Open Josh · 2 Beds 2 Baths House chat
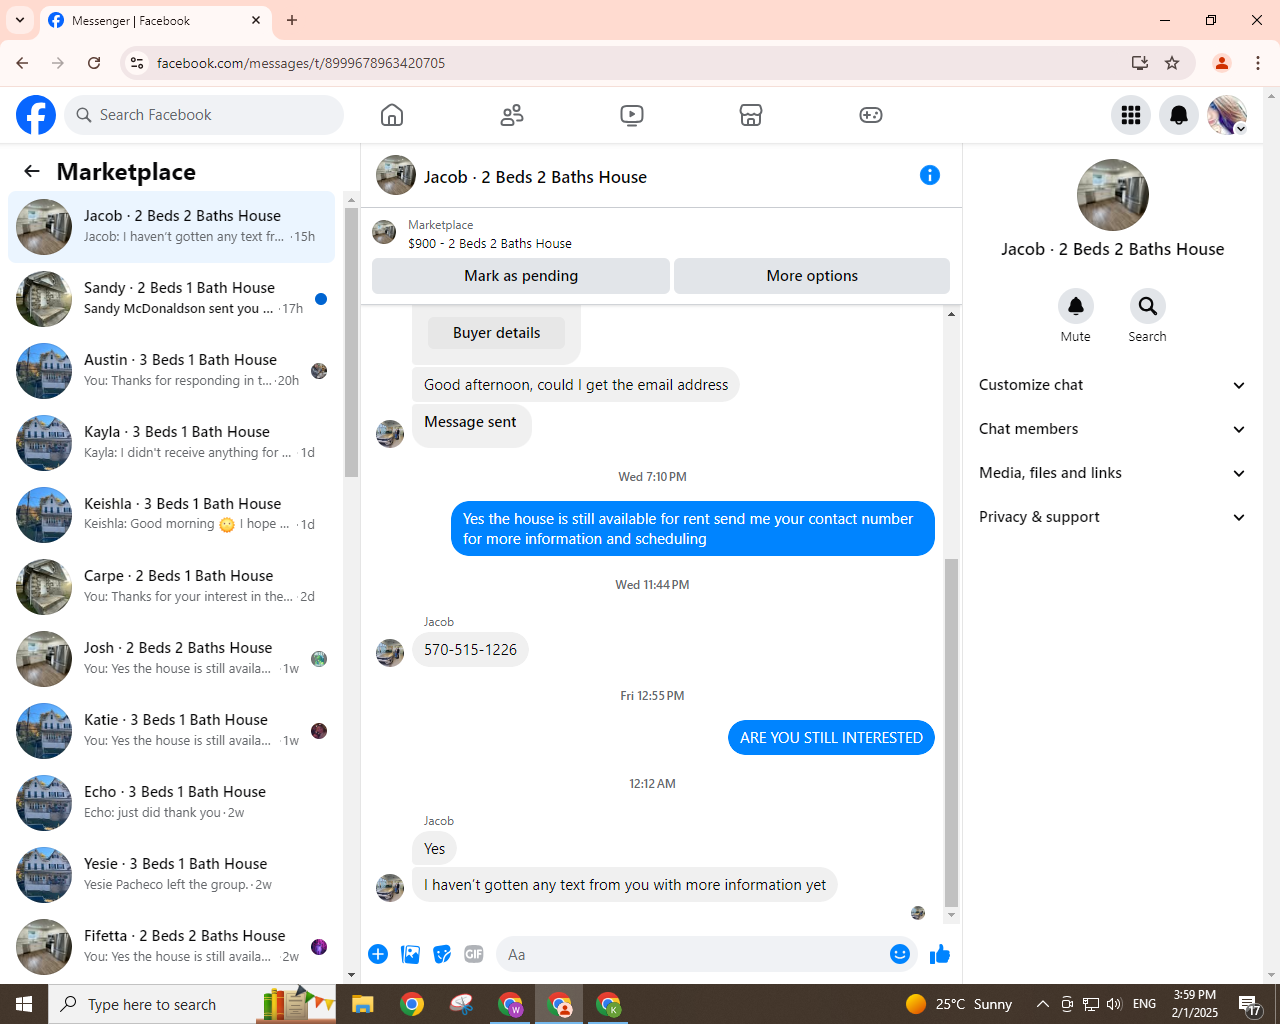Image resolution: width=1280 pixels, height=1024 pixels. click(x=172, y=659)
